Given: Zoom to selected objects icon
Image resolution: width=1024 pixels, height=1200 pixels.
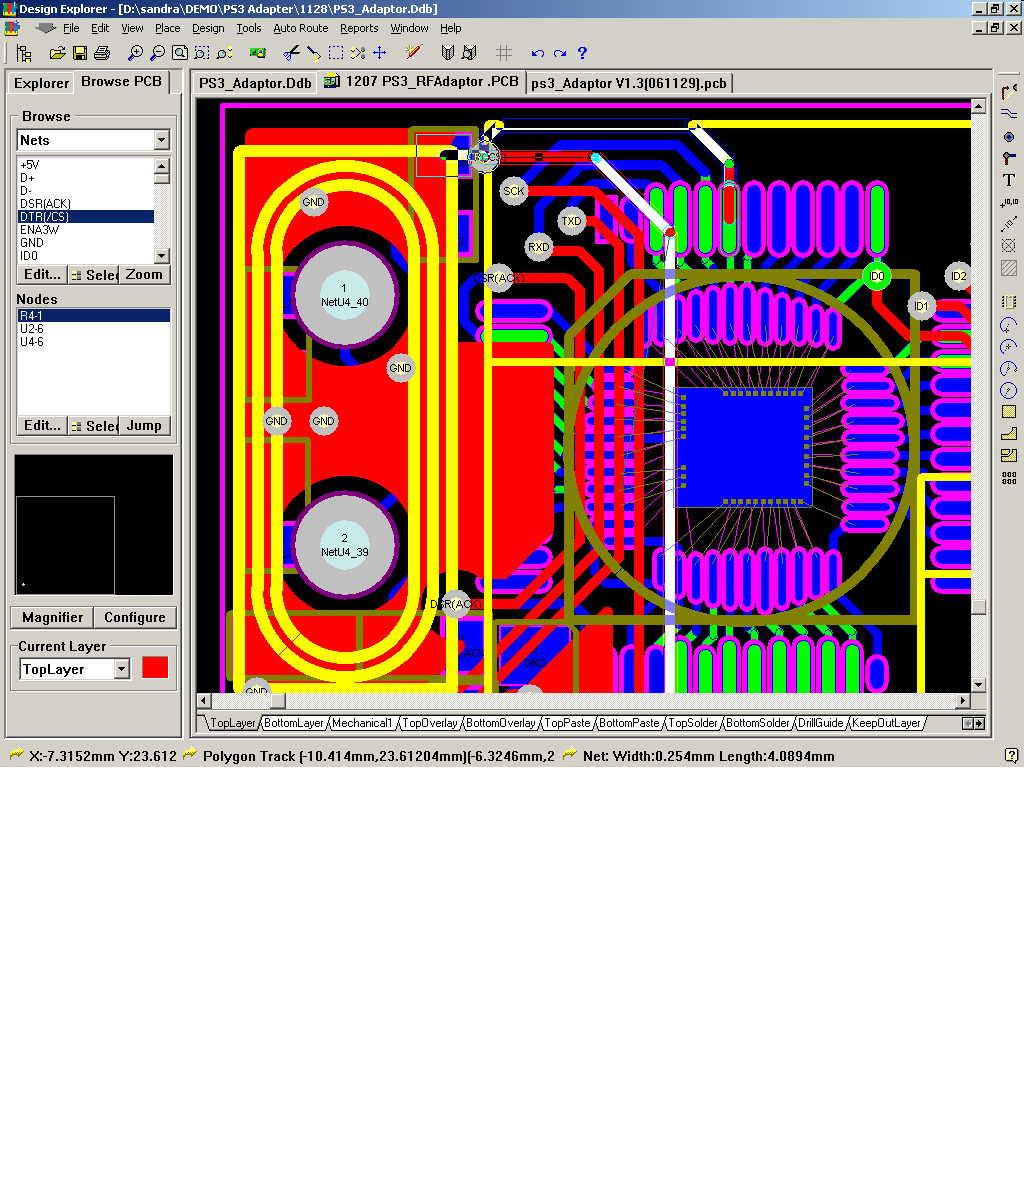Looking at the screenshot, I should [224, 53].
